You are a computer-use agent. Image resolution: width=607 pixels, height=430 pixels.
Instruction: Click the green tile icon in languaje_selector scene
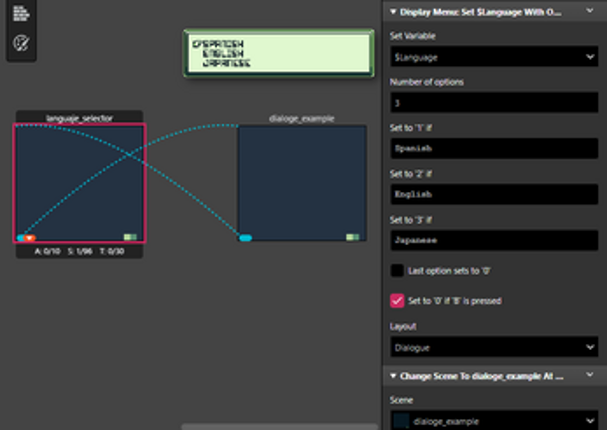130,237
